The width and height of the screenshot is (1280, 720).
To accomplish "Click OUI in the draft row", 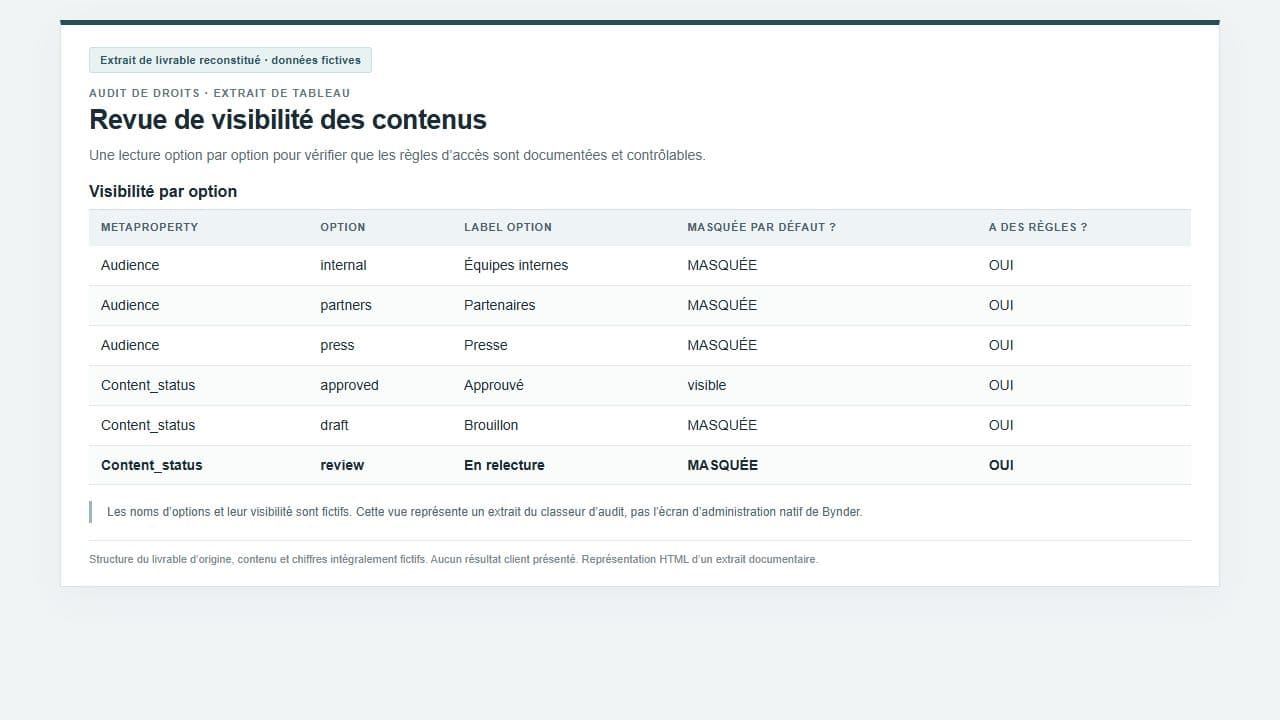I will tap(1001, 425).
